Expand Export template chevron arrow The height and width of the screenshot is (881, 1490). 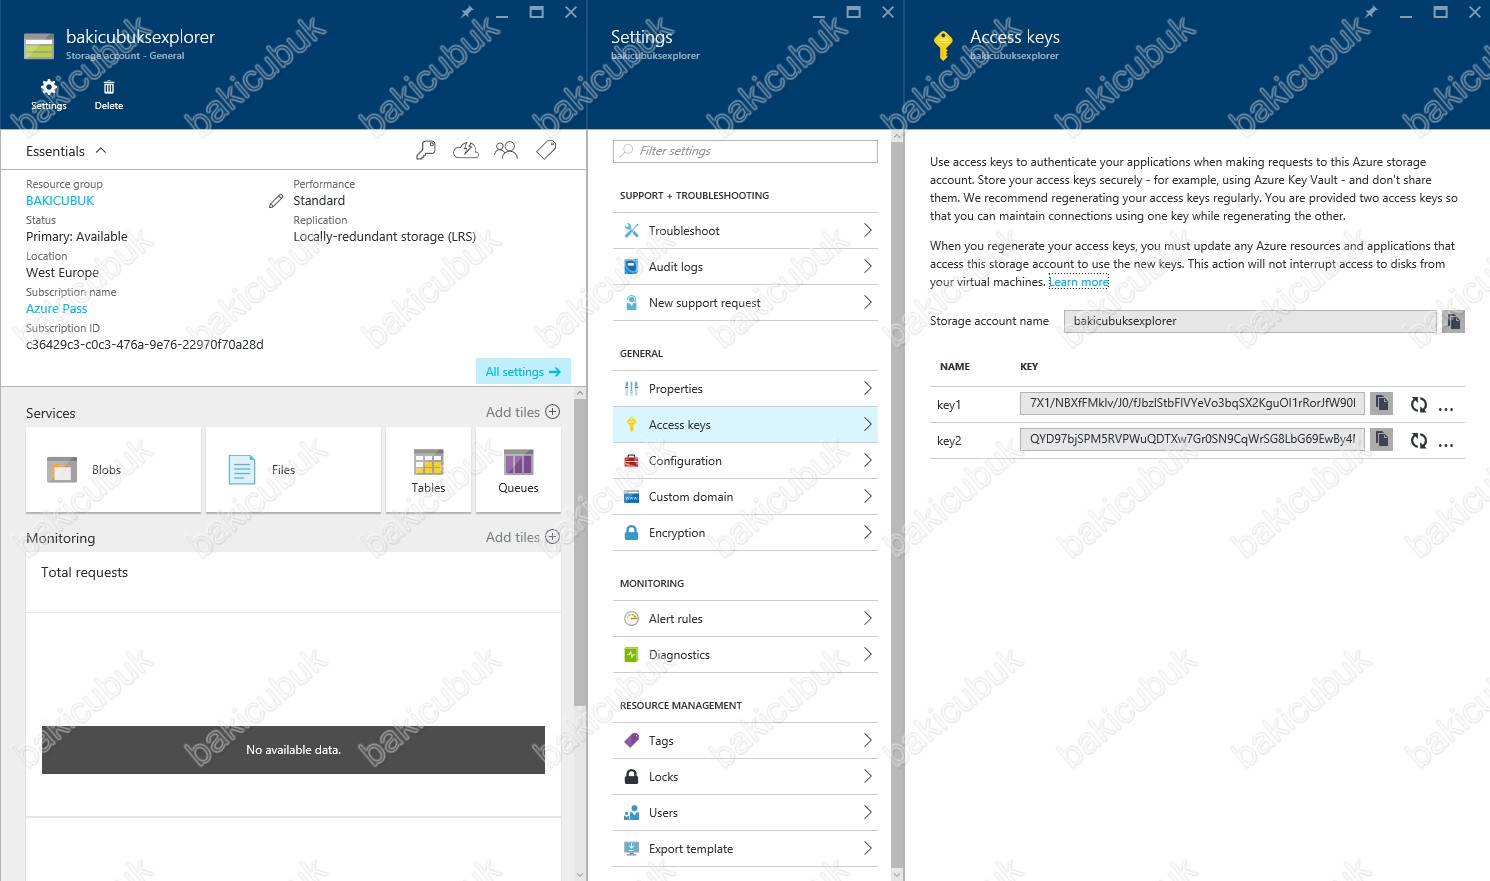(x=867, y=848)
